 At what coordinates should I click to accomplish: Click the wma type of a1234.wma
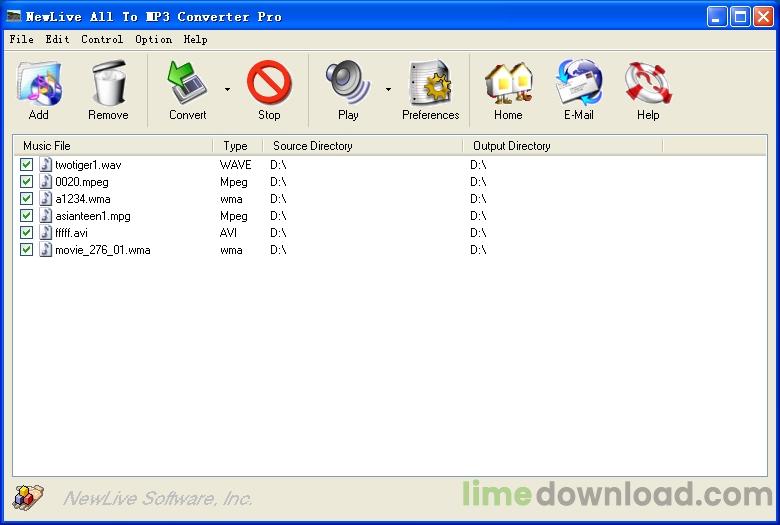(x=231, y=199)
